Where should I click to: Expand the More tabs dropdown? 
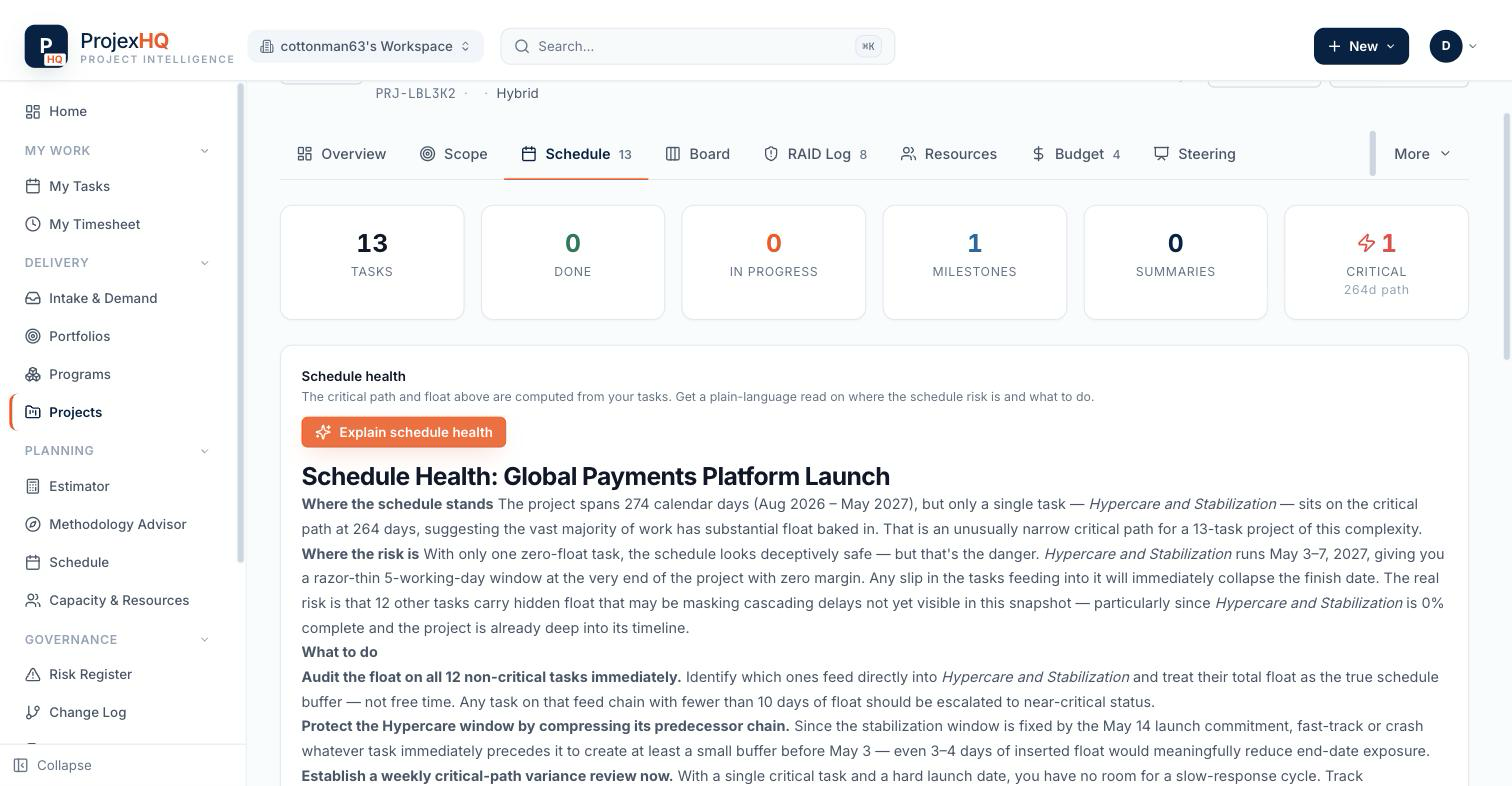click(x=1422, y=154)
